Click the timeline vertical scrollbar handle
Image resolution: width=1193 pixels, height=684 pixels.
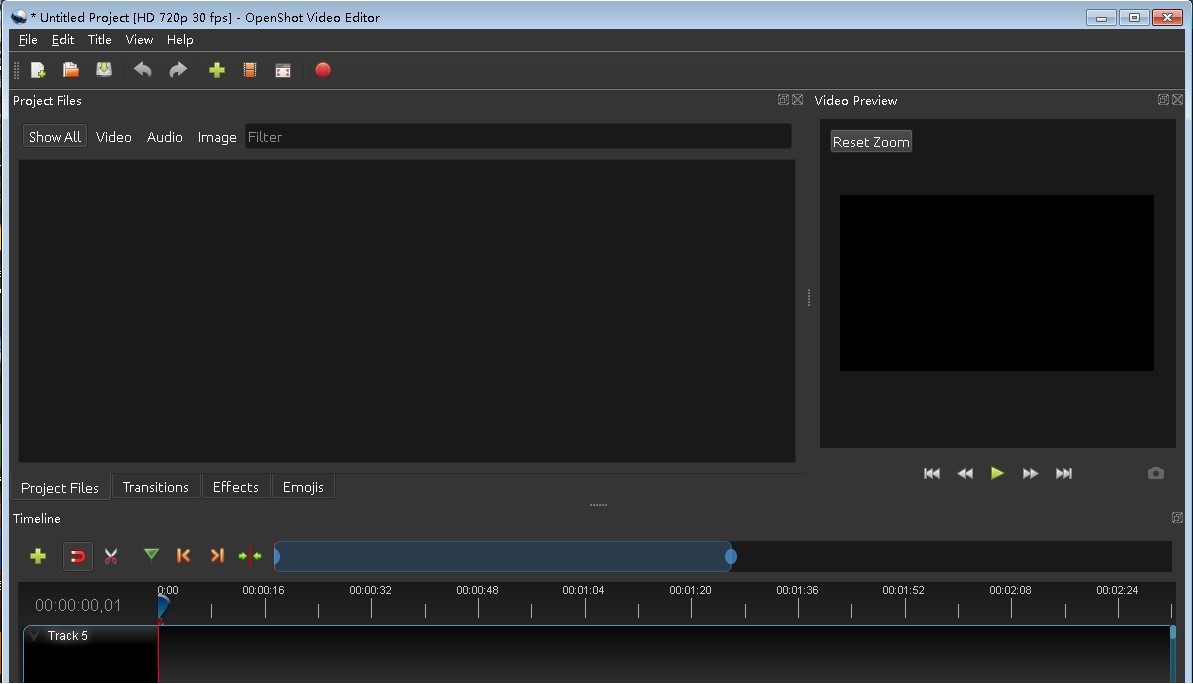click(1172, 632)
